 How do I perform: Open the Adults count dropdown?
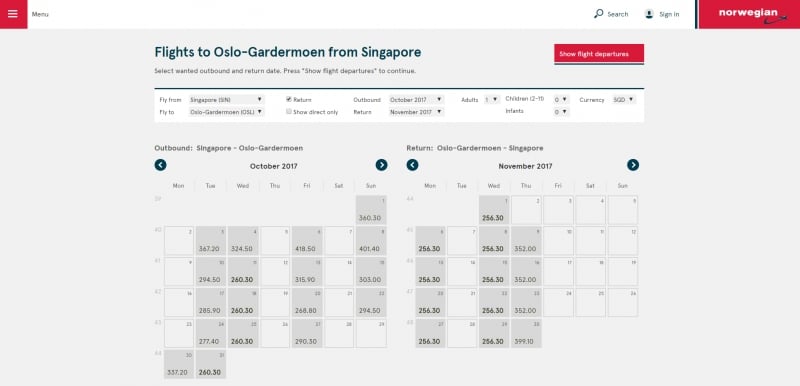tap(492, 99)
